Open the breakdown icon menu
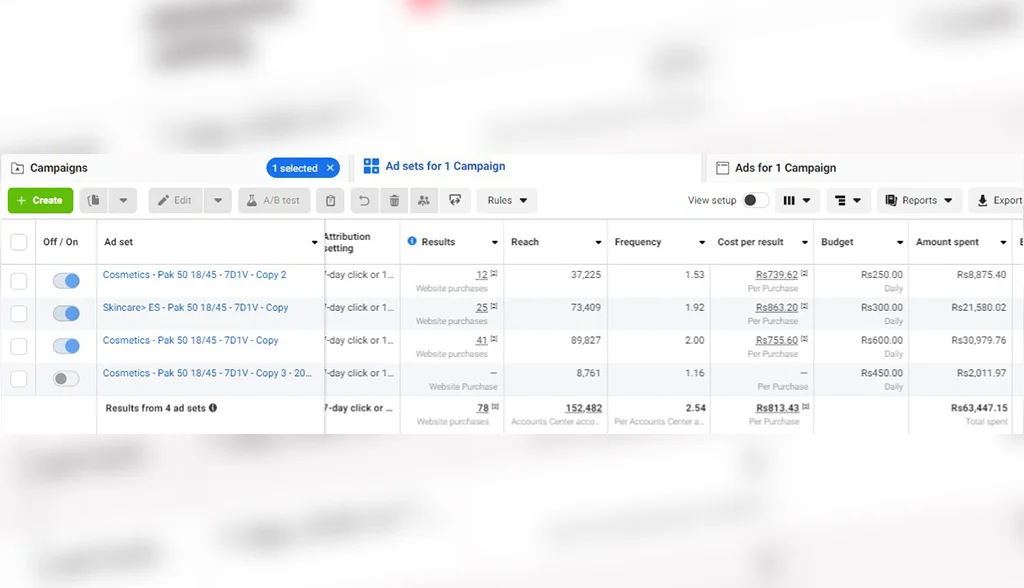The image size is (1024, 588). click(x=848, y=200)
